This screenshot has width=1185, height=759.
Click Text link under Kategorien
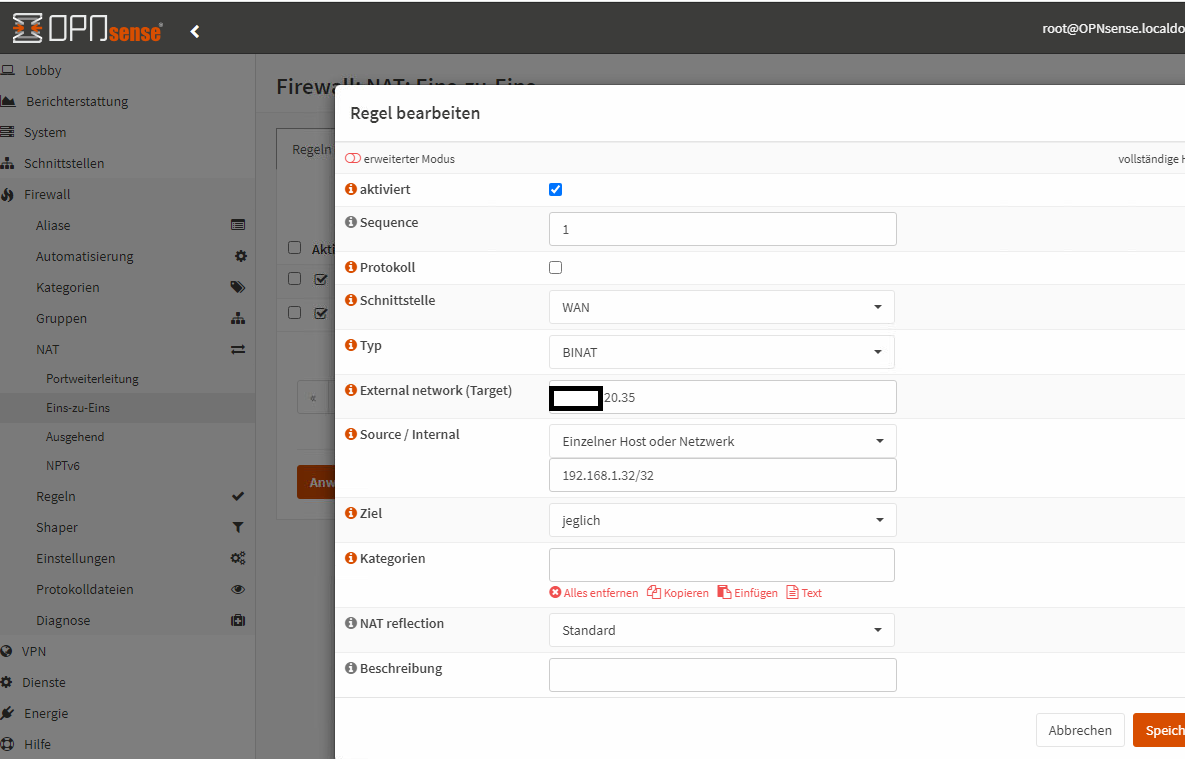point(804,593)
